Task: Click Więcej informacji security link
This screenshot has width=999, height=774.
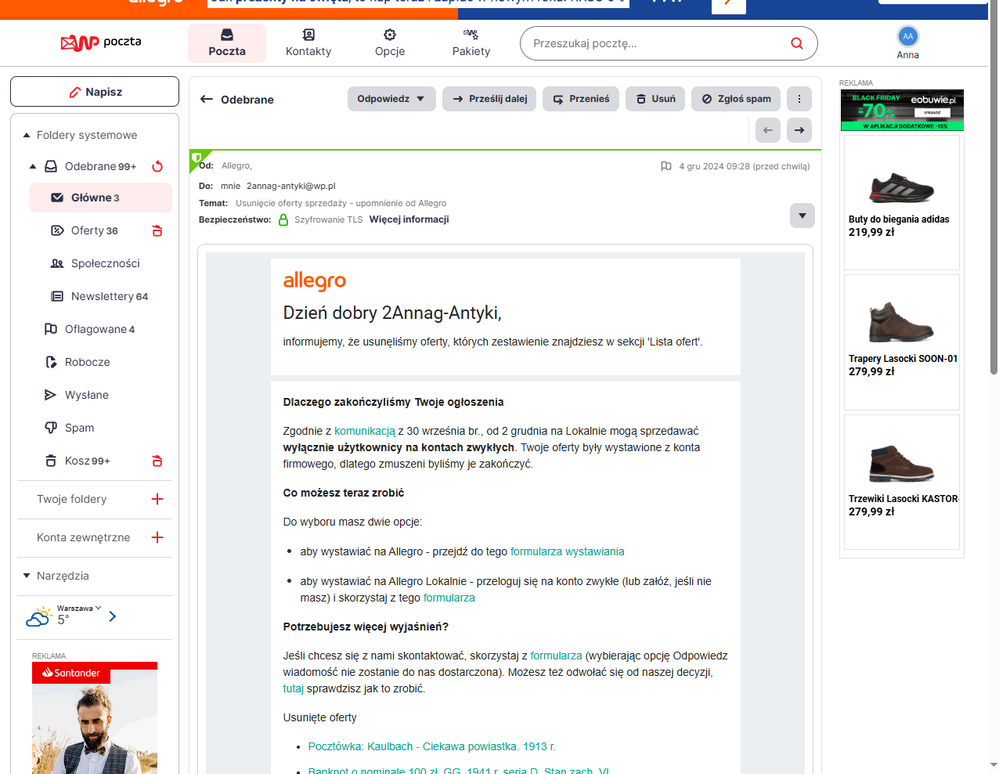Action: [409, 219]
